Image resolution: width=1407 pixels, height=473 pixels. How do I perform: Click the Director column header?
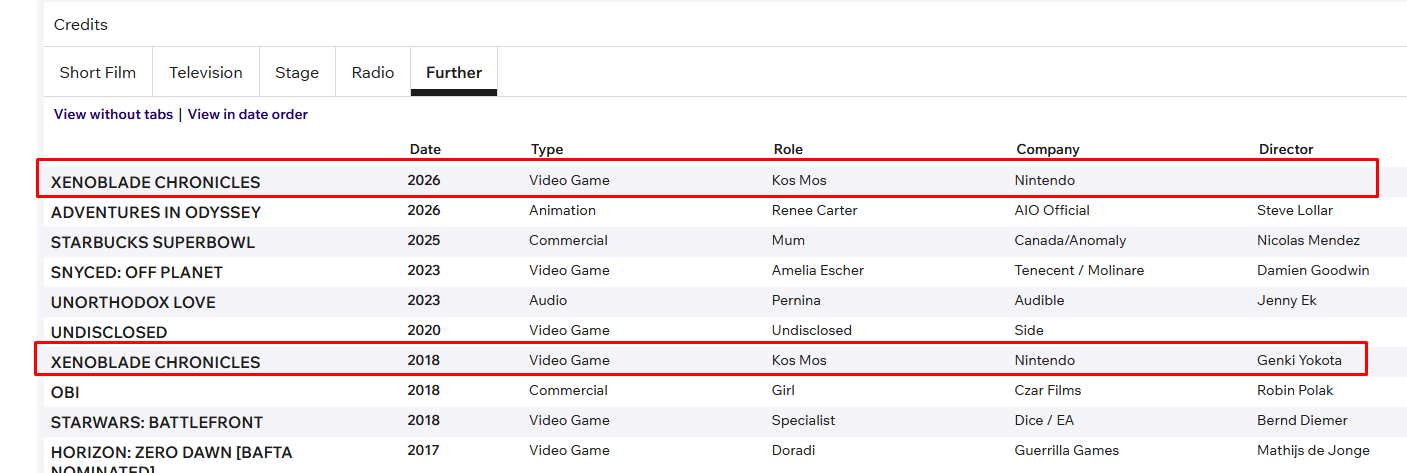point(1286,149)
